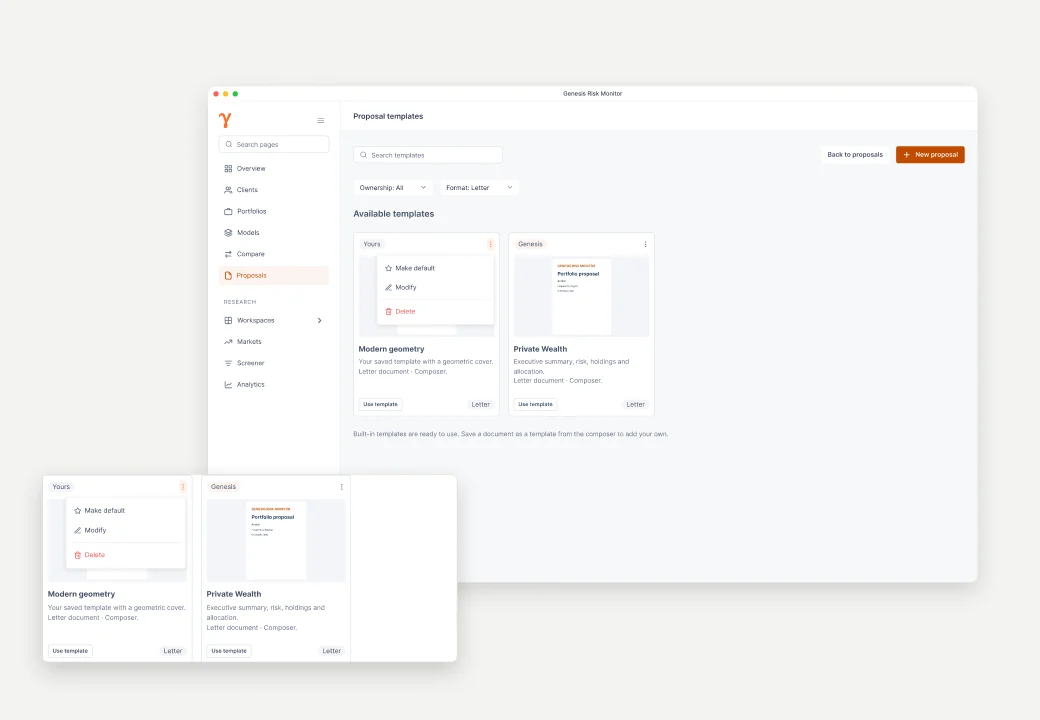1040x720 pixels.
Task: Click the Analytics chart icon
Action: click(228, 385)
